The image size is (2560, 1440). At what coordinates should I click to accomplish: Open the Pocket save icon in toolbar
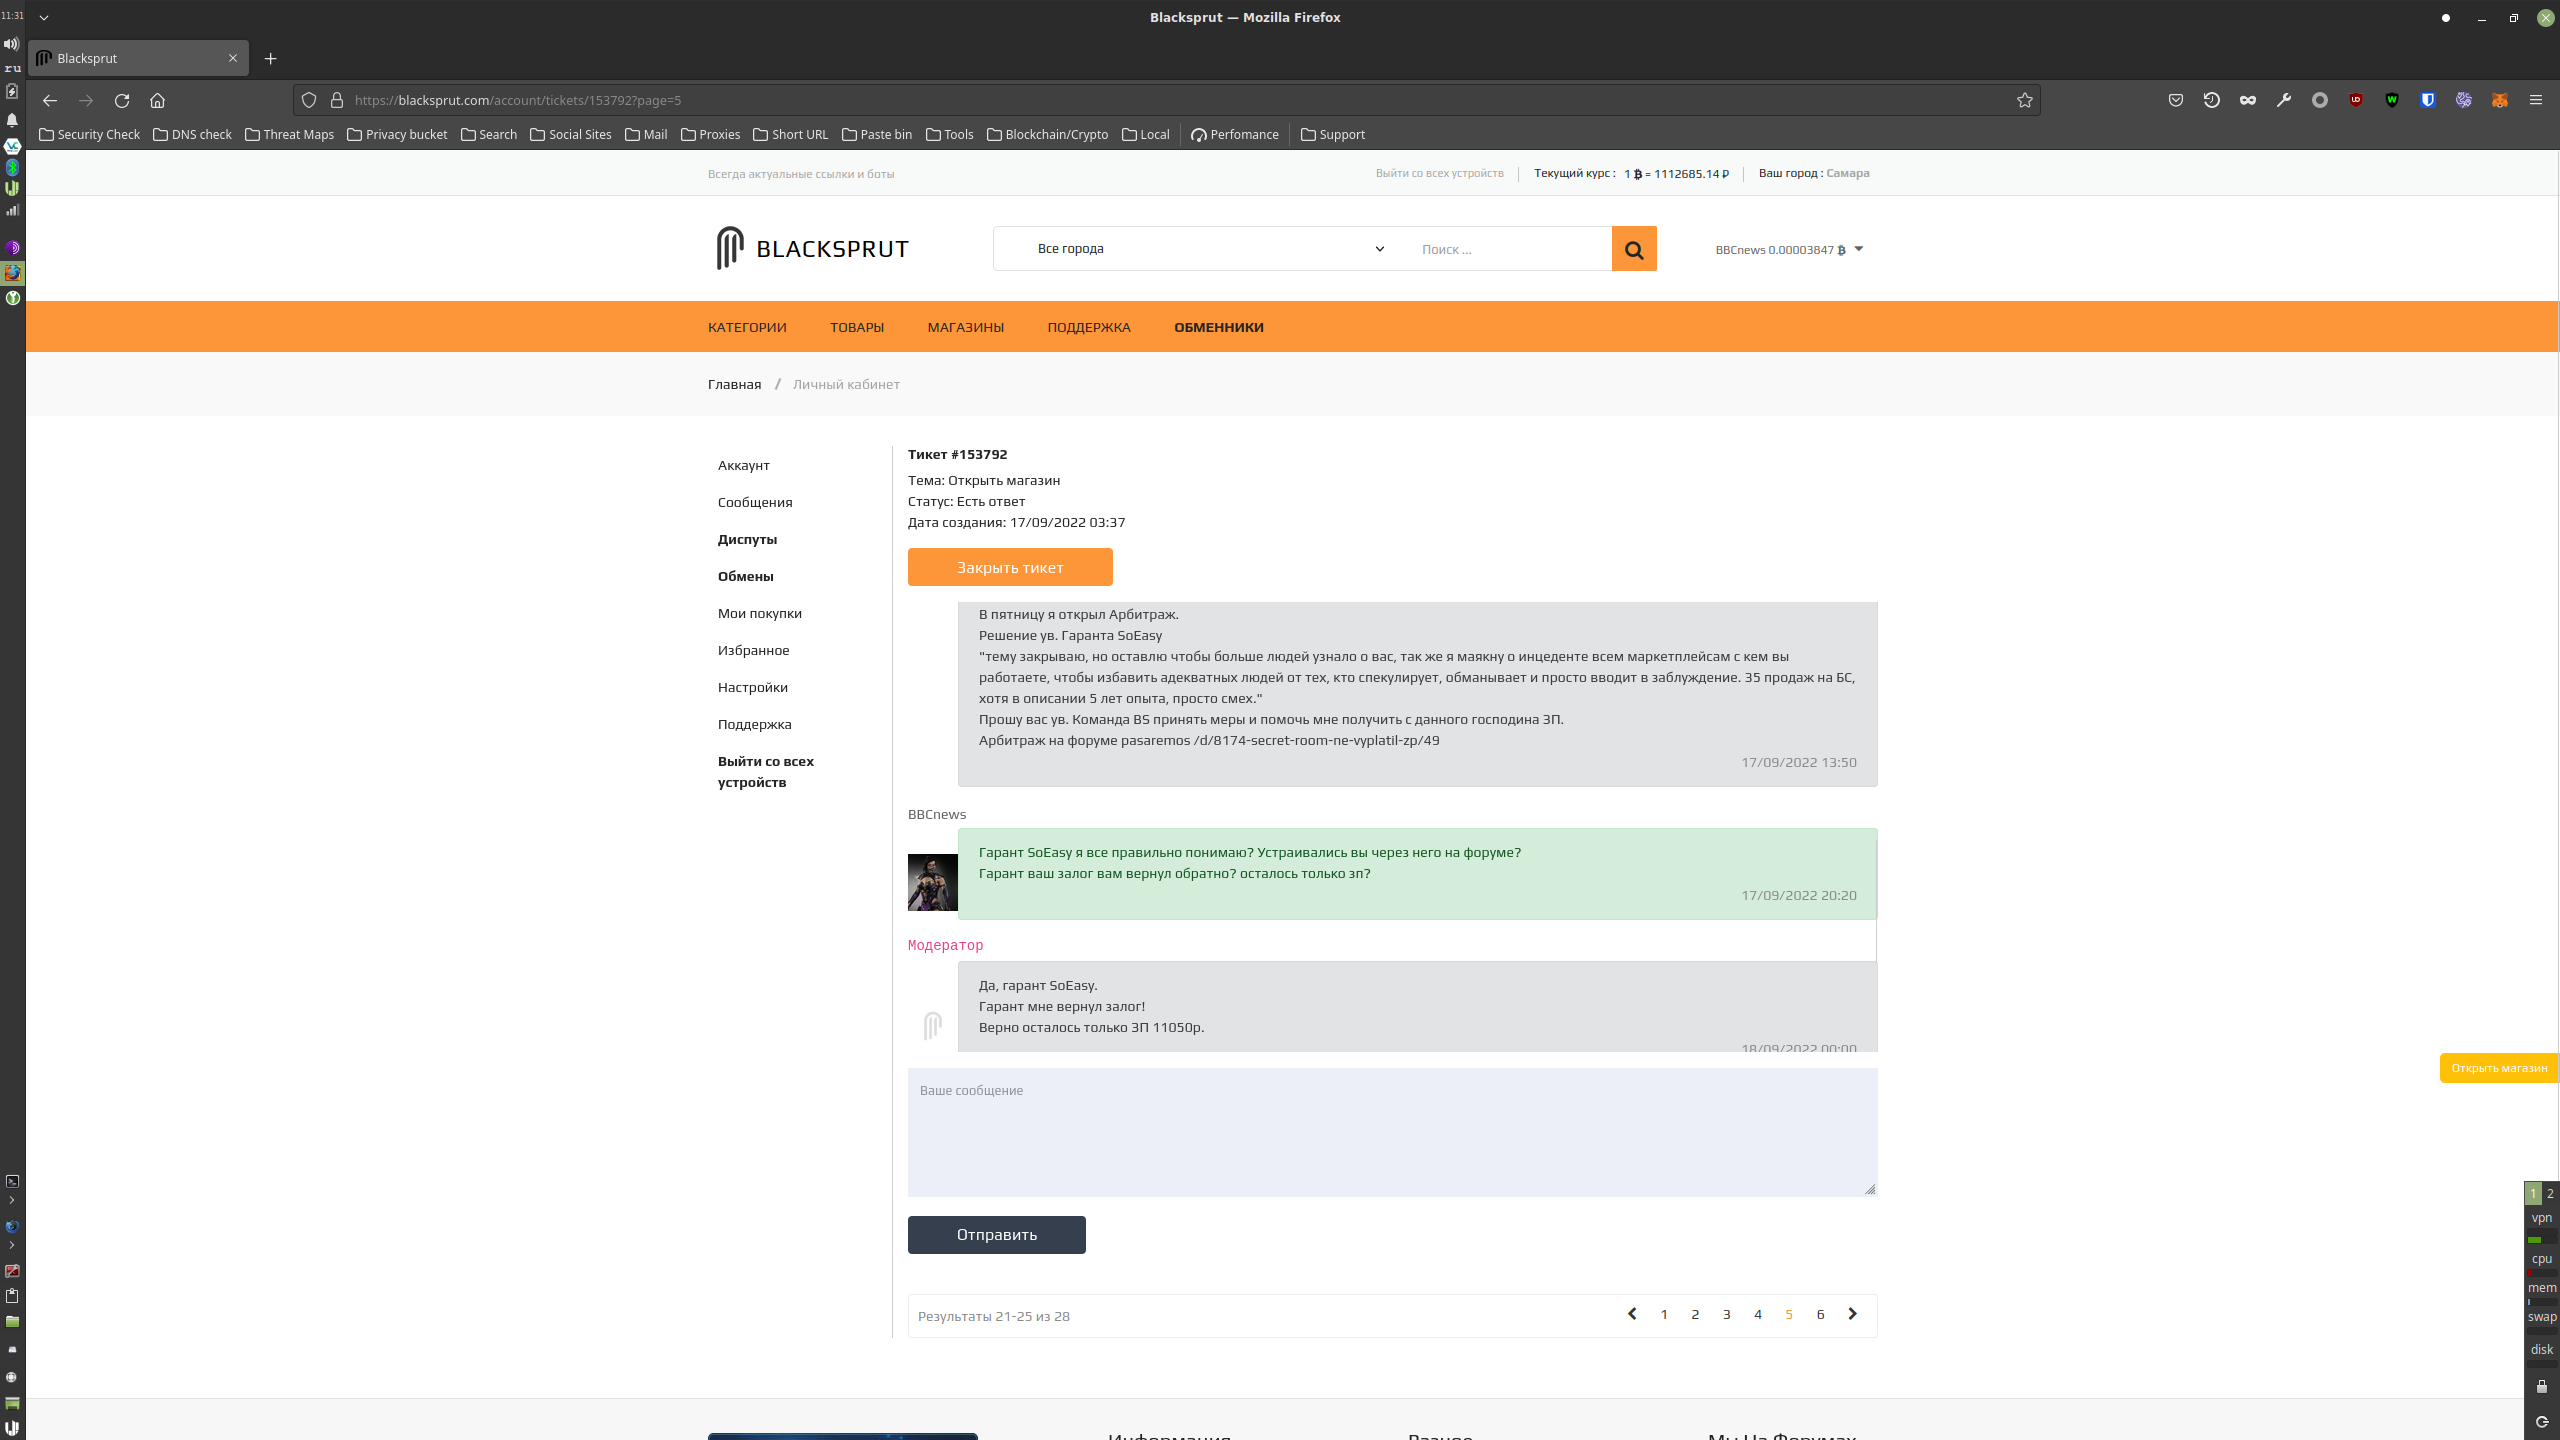point(2176,100)
